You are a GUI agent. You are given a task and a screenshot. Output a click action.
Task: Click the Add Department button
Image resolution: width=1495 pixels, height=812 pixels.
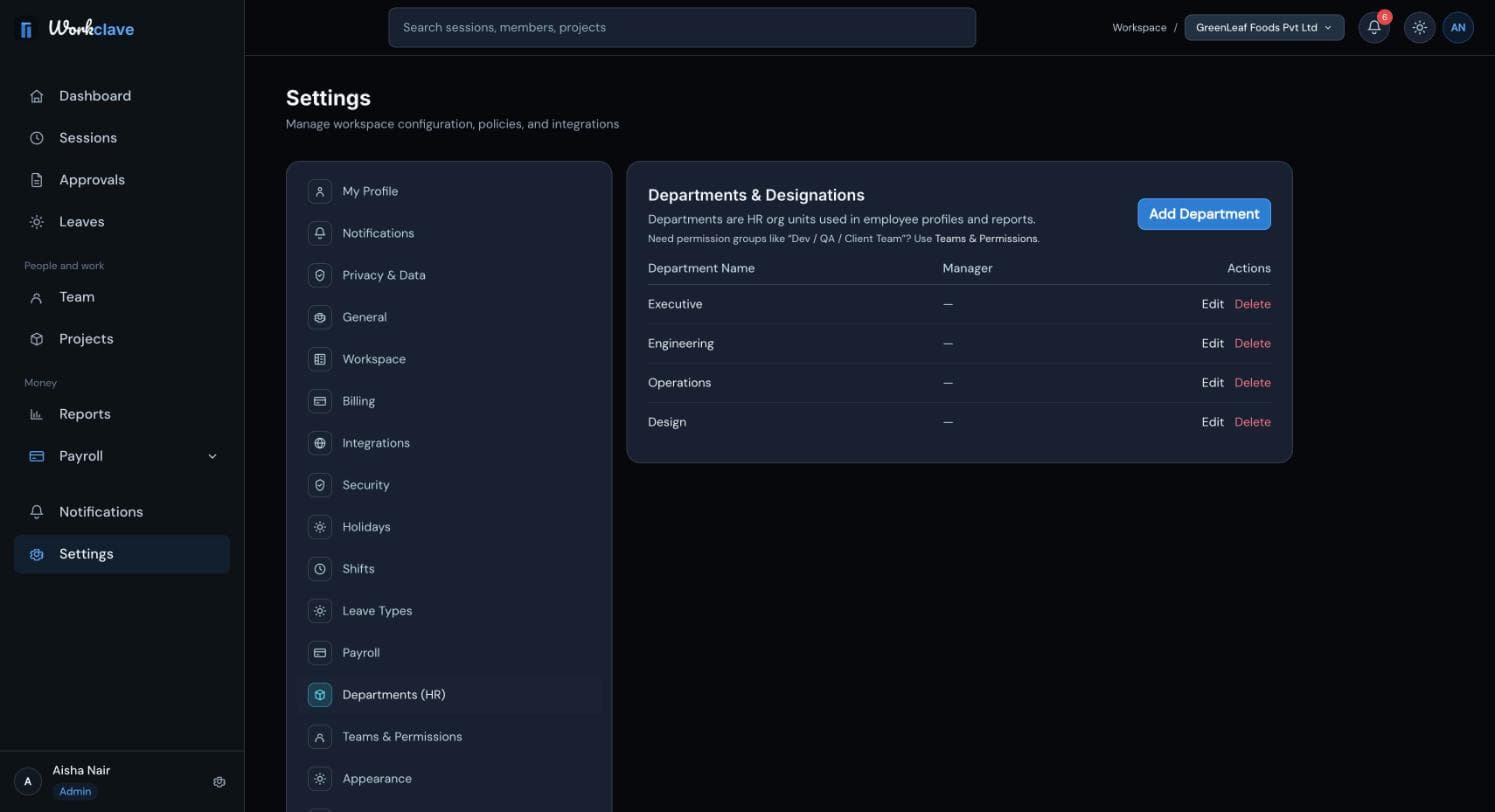[1204, 214]
